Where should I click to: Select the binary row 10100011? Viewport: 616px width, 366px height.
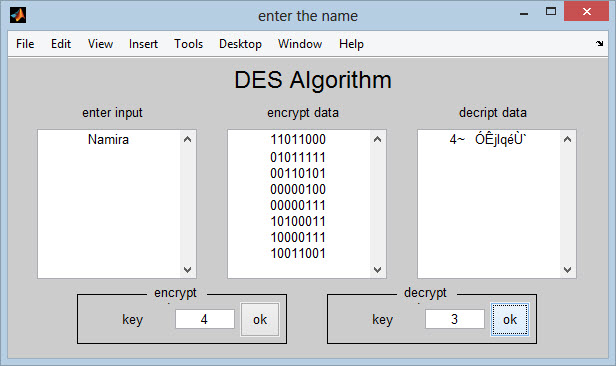click(298, 221)
